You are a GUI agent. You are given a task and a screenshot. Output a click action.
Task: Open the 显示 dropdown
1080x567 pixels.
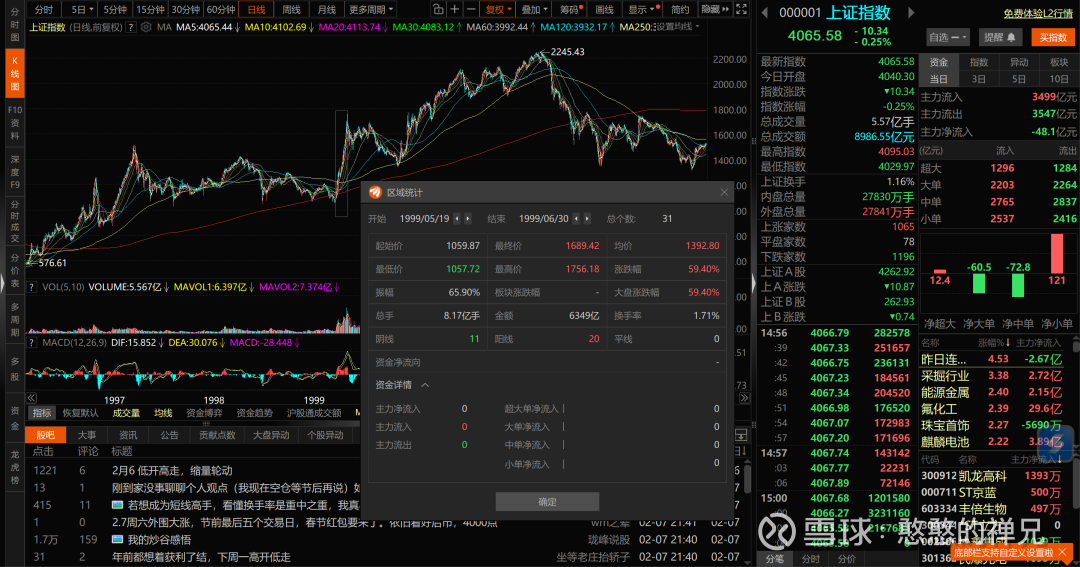(641, 10)
